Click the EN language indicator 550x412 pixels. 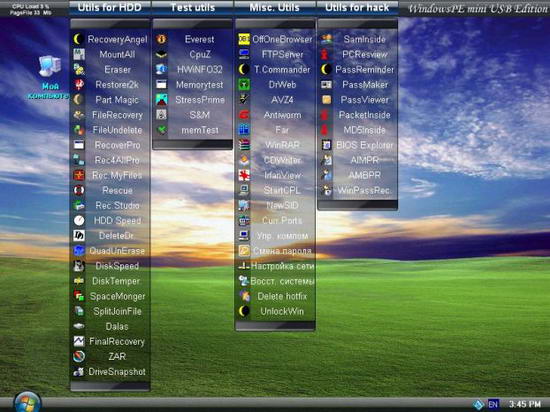493,404
